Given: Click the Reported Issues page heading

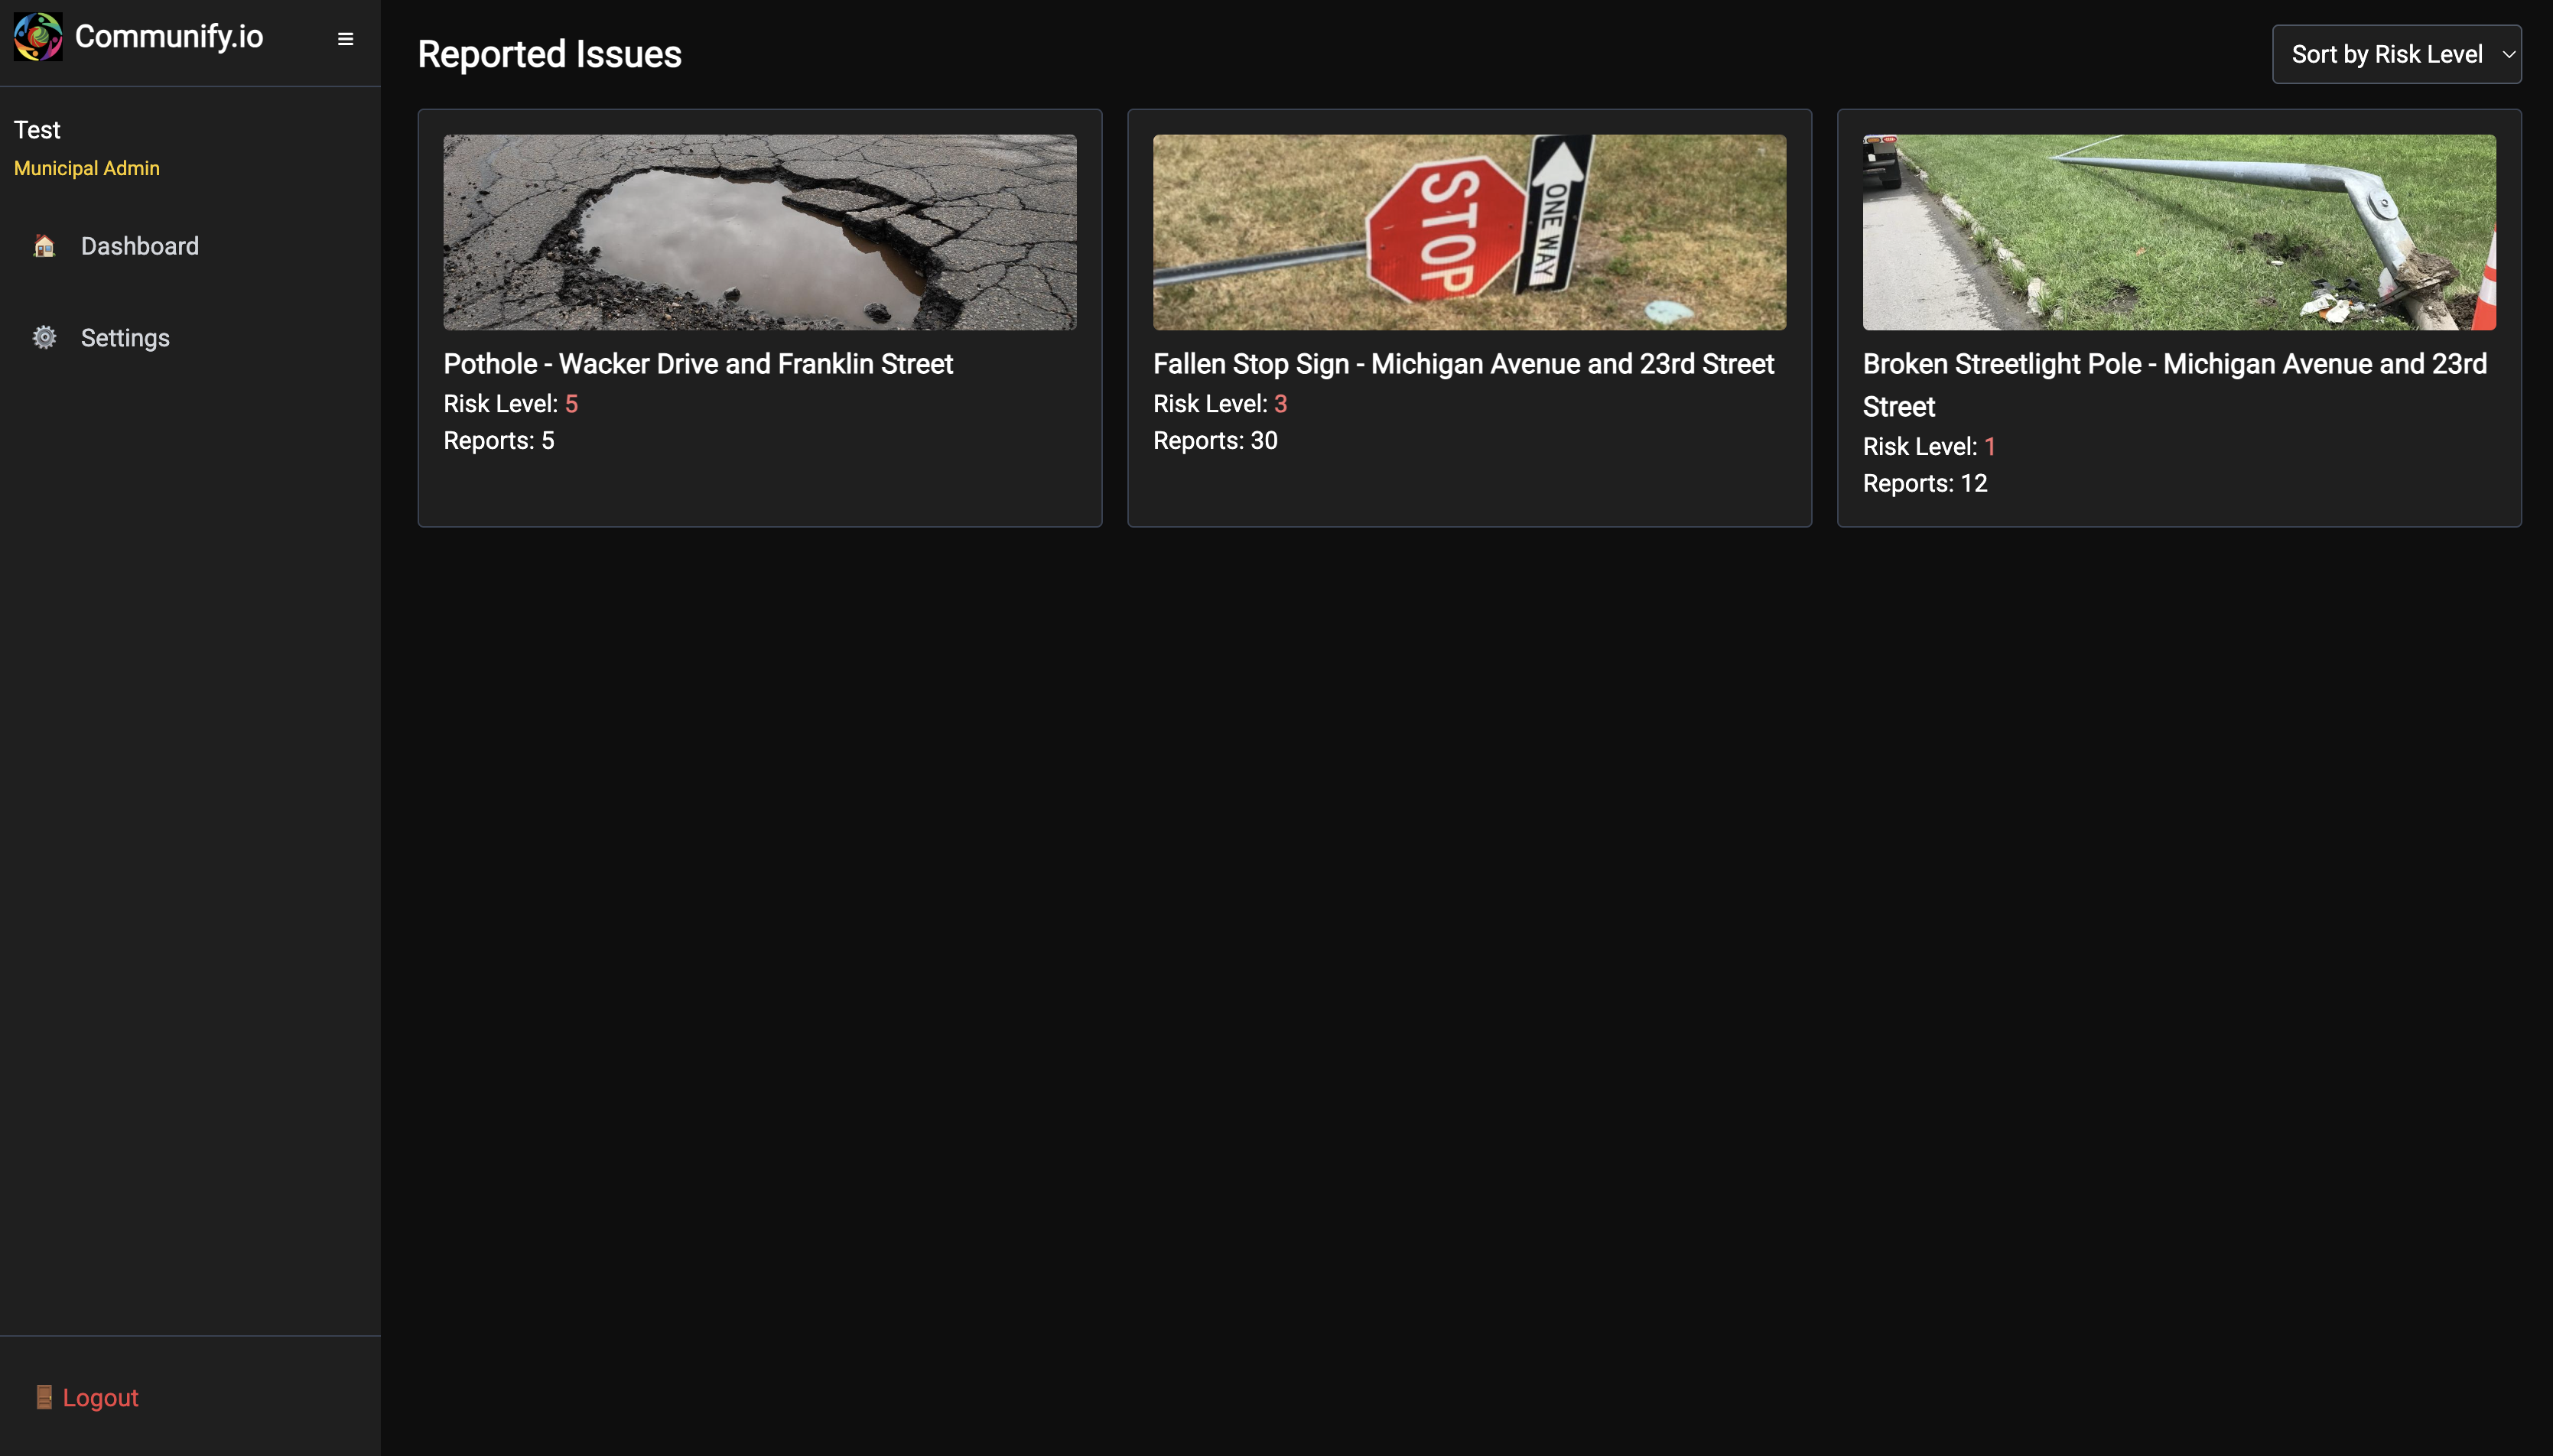Looking at the screenshot, I should pos(549,54).
